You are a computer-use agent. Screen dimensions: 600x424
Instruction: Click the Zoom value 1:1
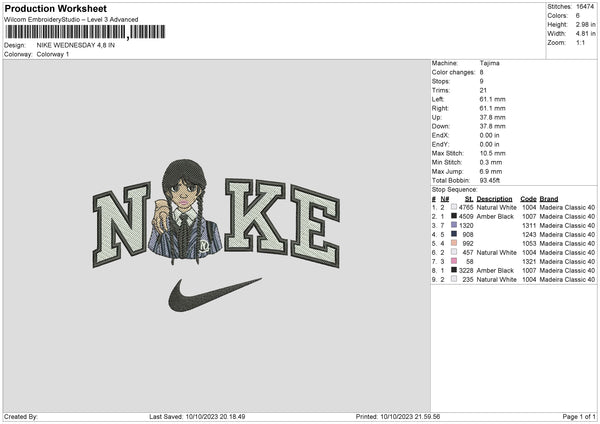580,42
